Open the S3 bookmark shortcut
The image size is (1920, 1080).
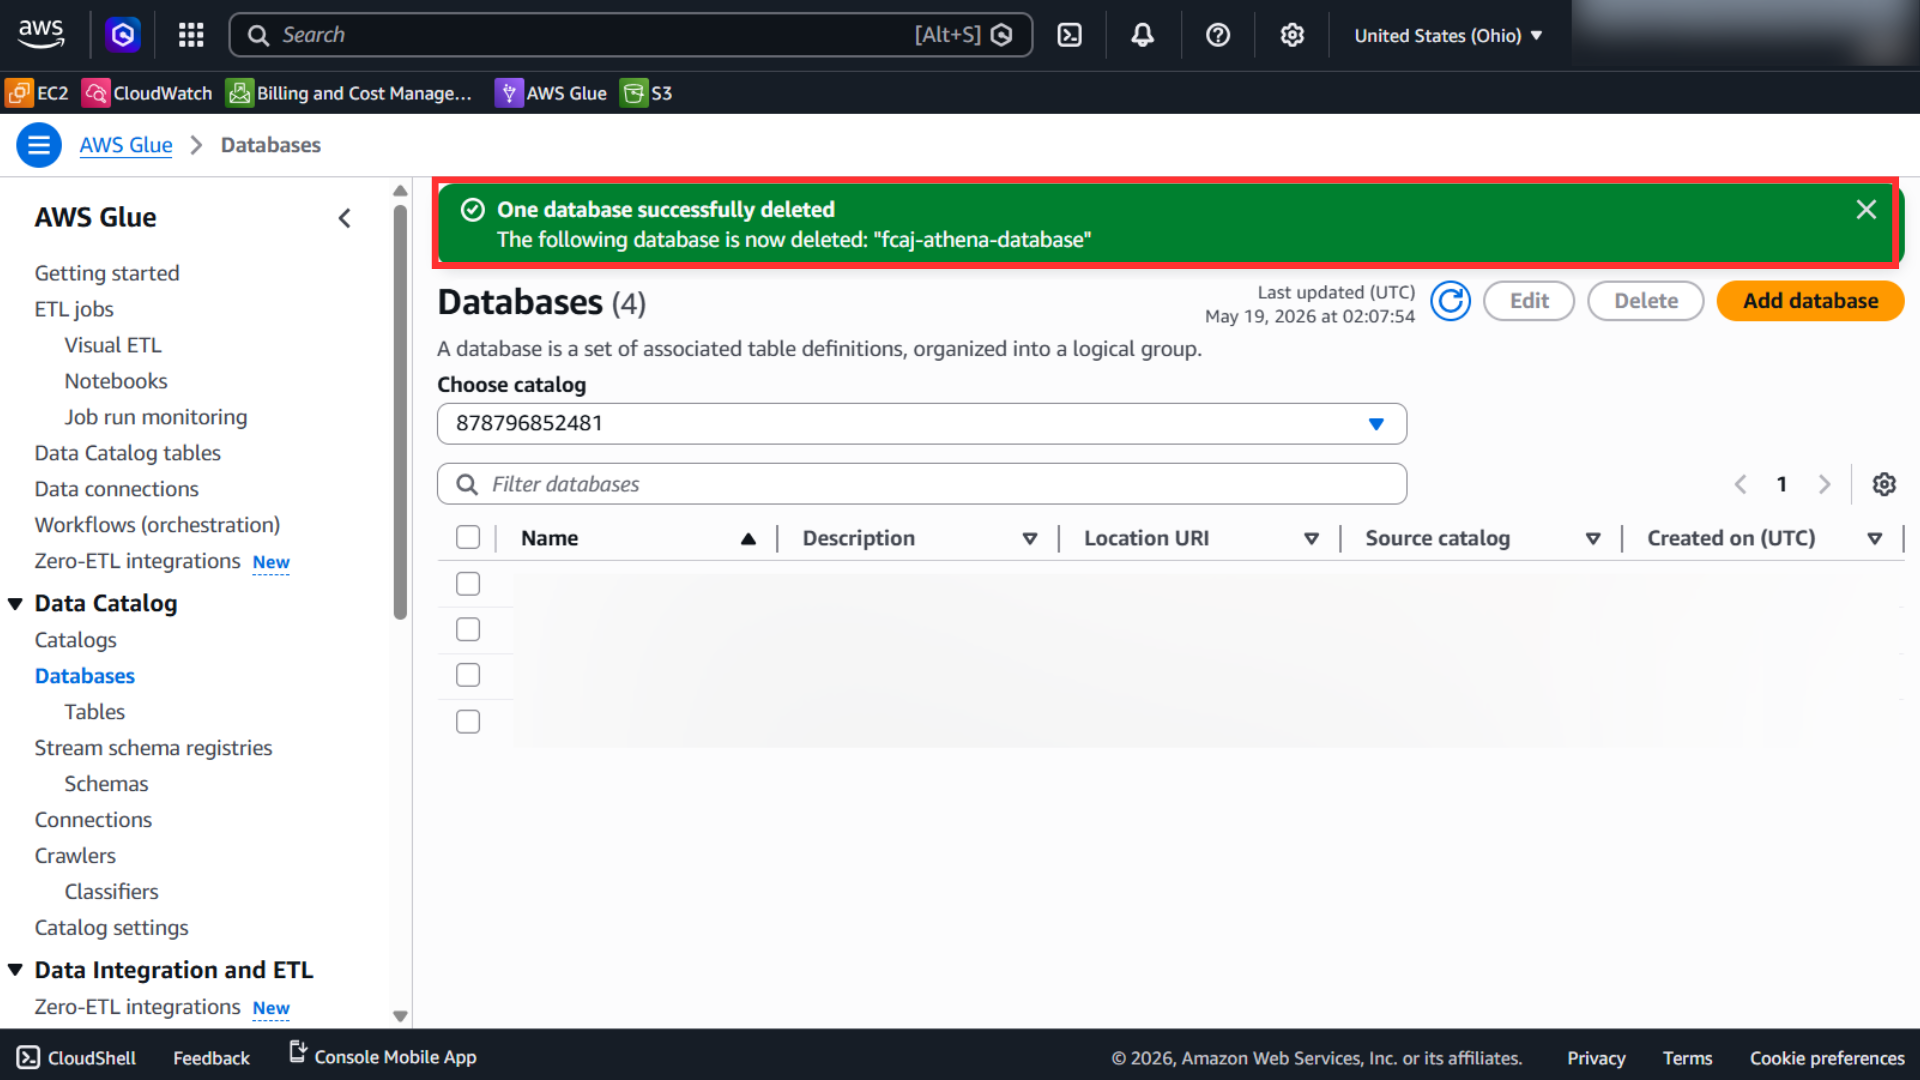pos(647,93)
